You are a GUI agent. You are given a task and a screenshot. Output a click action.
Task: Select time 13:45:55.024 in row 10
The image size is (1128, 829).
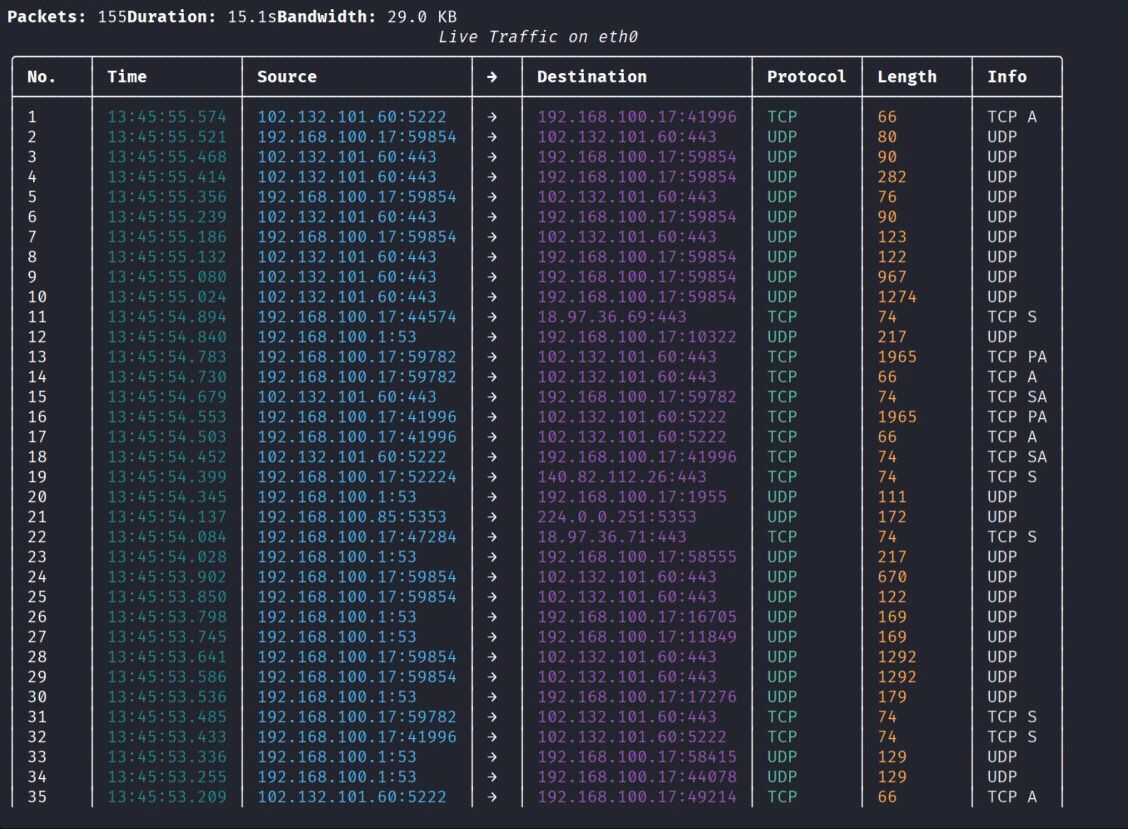(x=167, y=297)
